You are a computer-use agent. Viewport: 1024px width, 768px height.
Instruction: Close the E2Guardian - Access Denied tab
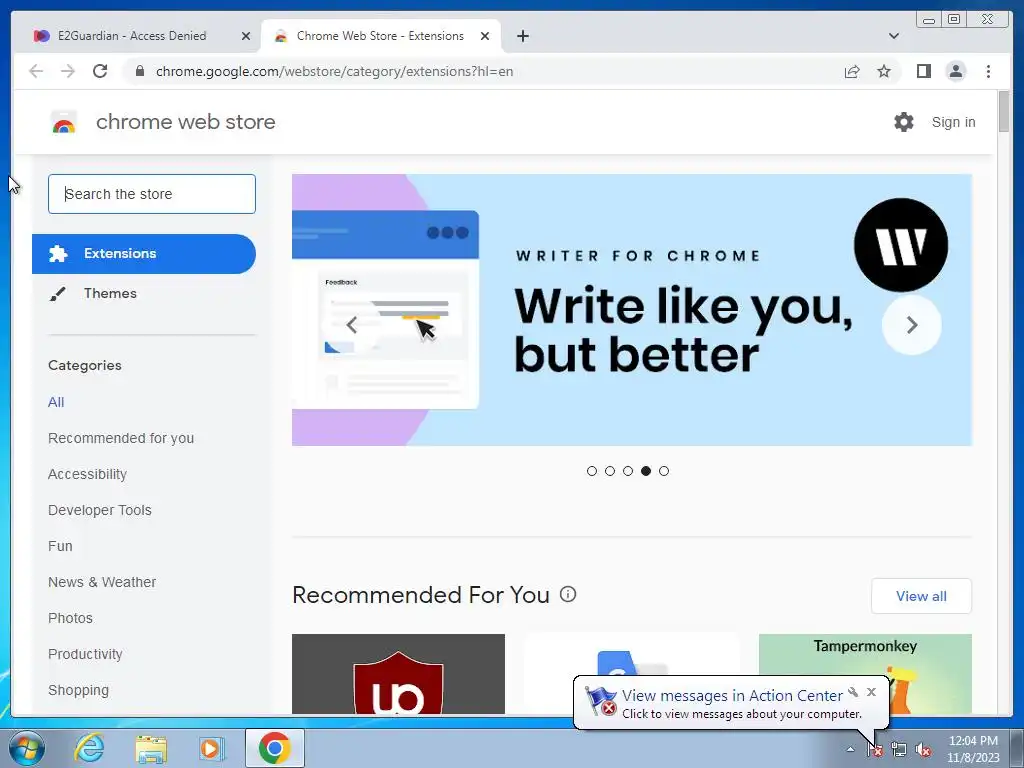[x=246, y=36]
